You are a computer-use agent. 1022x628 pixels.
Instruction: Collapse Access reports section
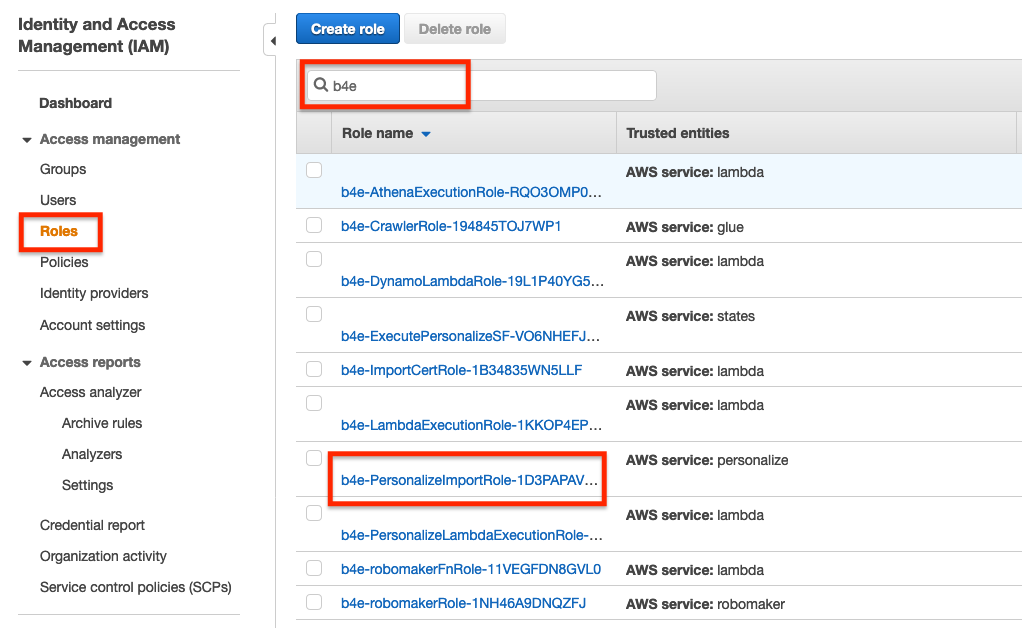(x=27, y=363)
